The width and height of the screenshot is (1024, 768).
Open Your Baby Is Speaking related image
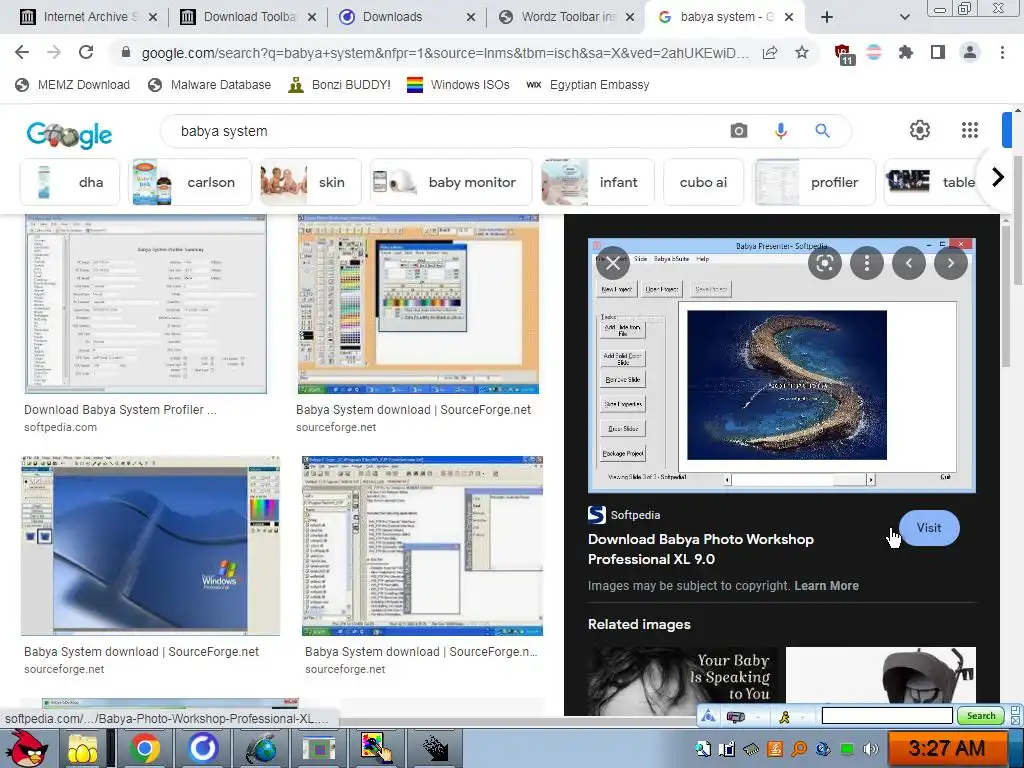click(x=683, y=679)
